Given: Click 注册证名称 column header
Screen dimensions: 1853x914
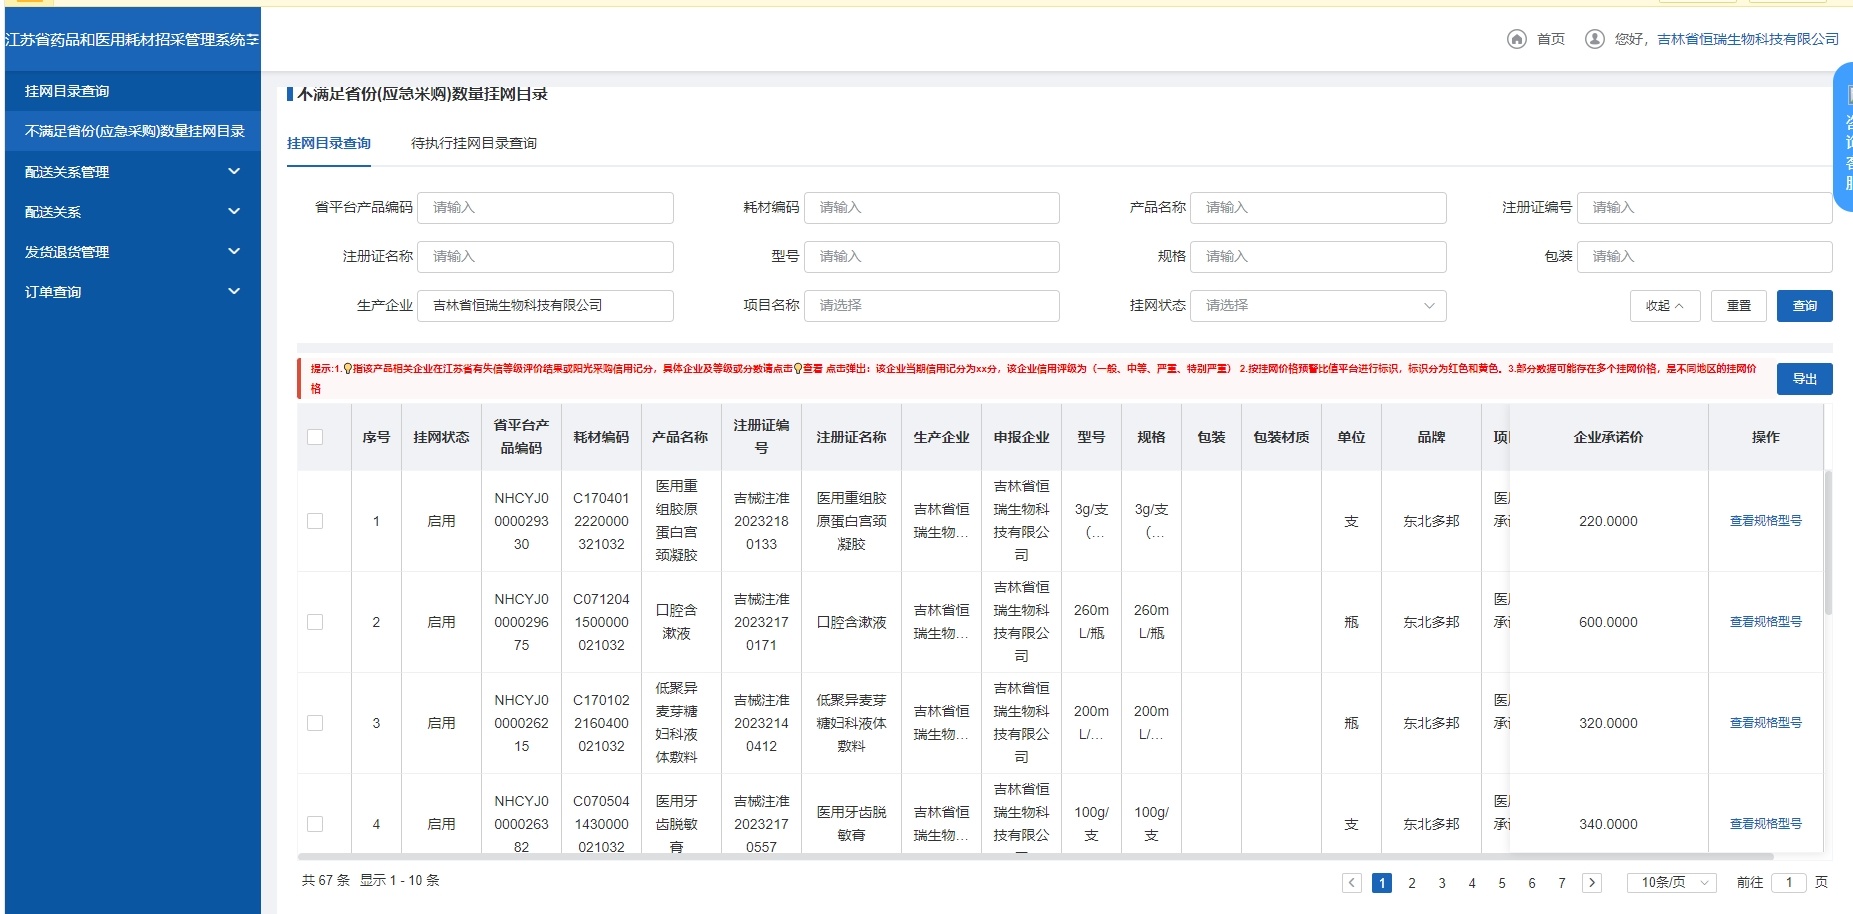Looking at the screenshot, I should (x=851, y=437).
